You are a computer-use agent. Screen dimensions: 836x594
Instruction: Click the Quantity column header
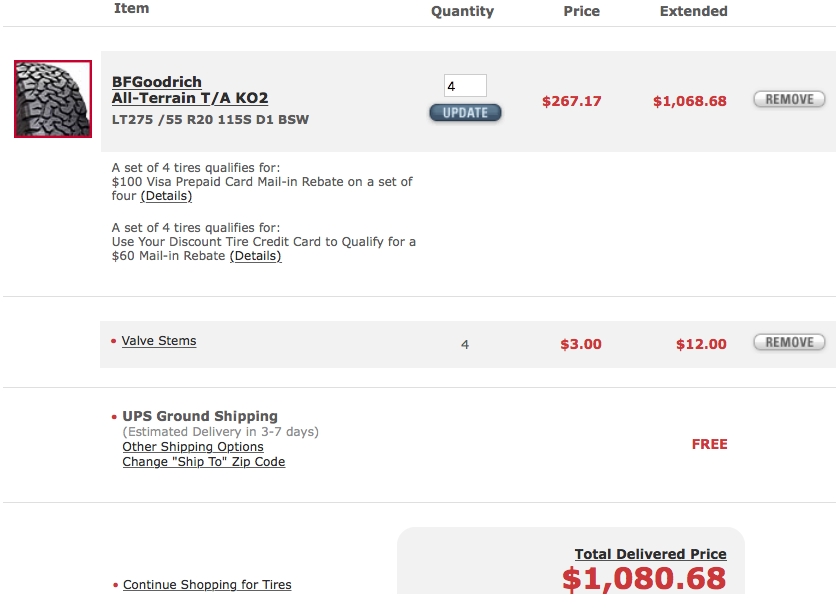[462, 11]
